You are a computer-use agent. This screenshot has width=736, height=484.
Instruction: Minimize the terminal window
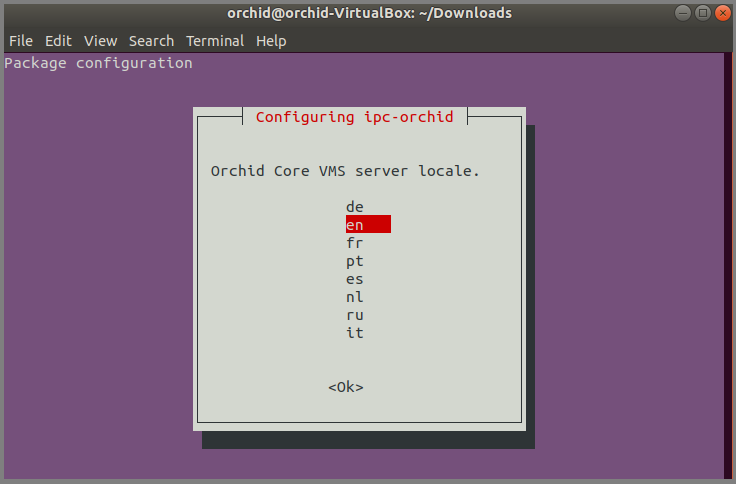[682, 13]
